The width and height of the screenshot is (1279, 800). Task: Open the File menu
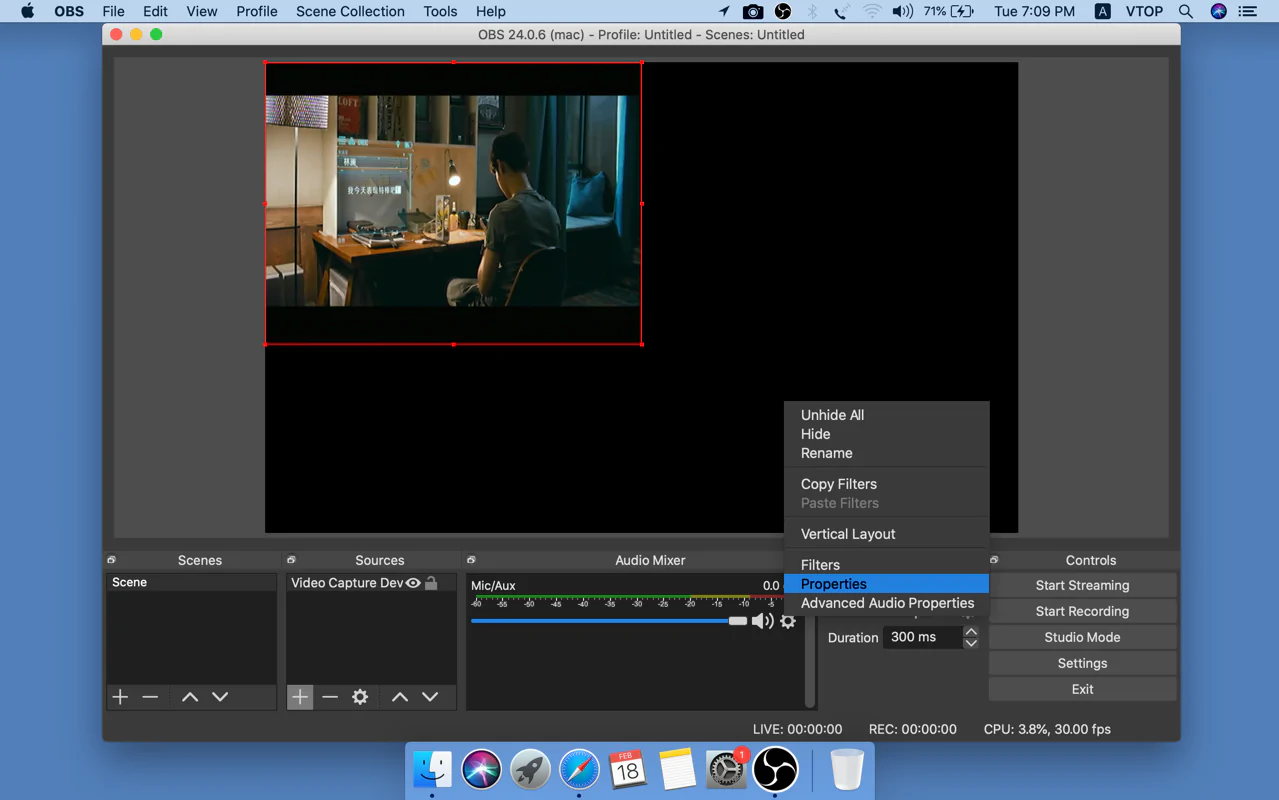(113, 11)
